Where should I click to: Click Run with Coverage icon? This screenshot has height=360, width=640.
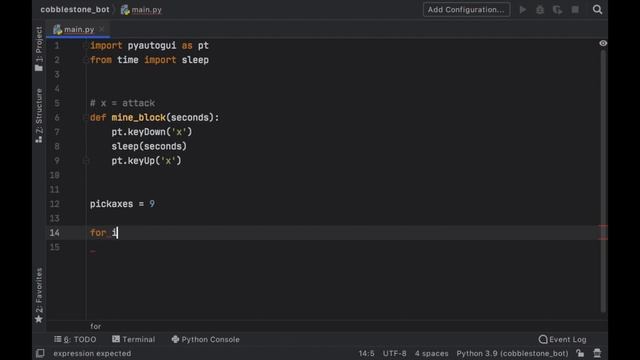point(558,10)
